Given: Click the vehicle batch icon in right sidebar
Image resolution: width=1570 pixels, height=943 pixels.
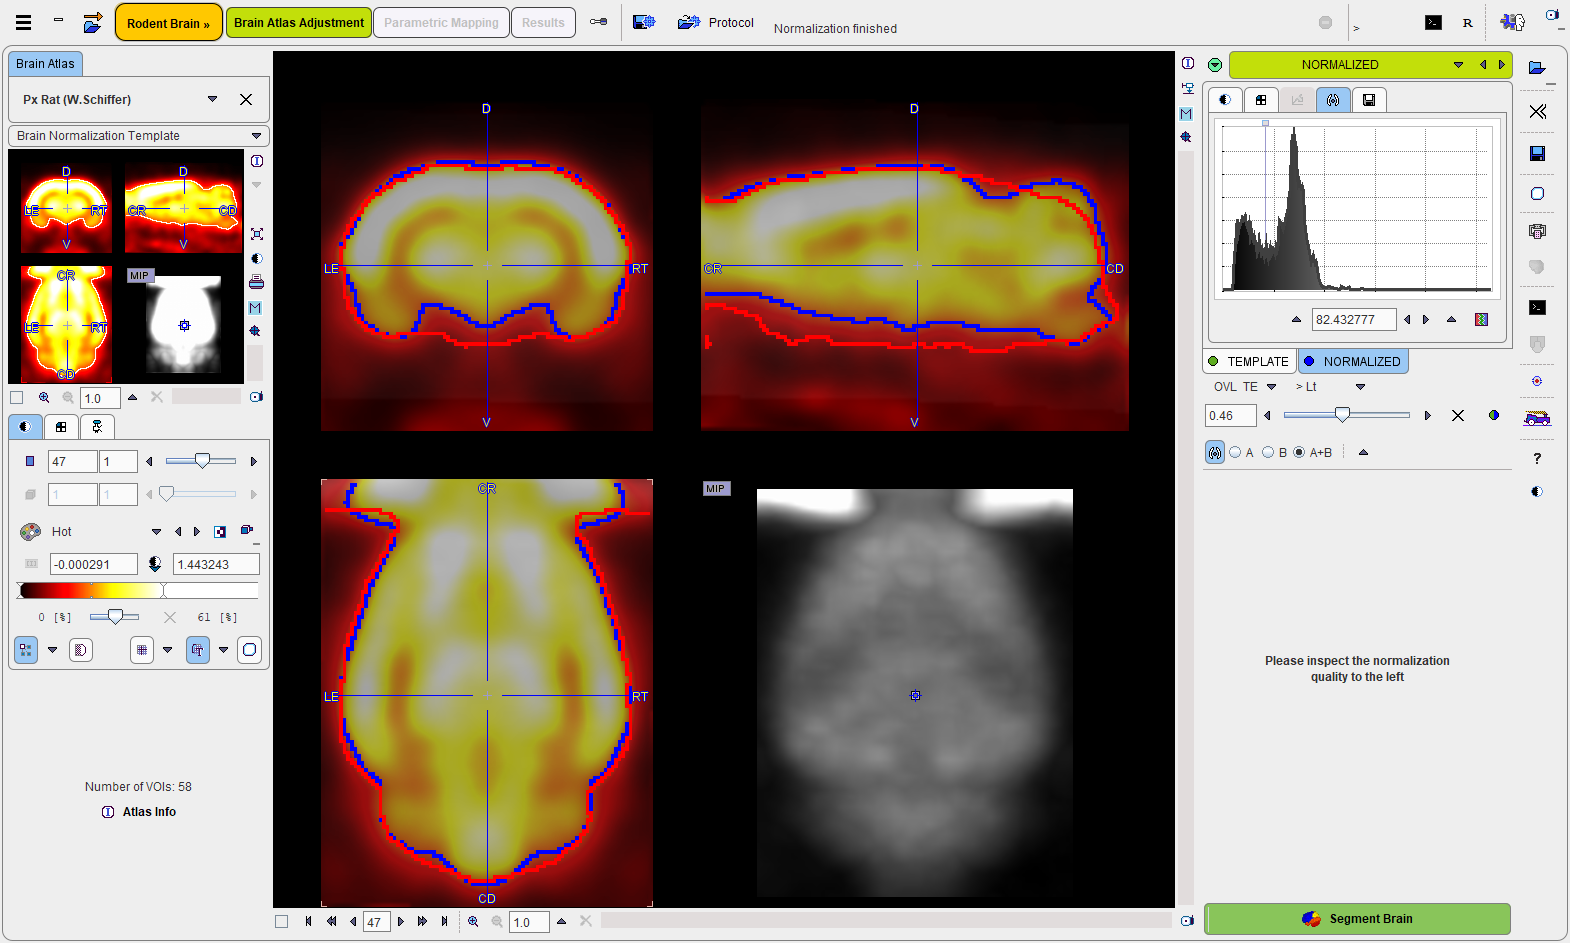Looking at the screenshot, I should point(1537,419).
